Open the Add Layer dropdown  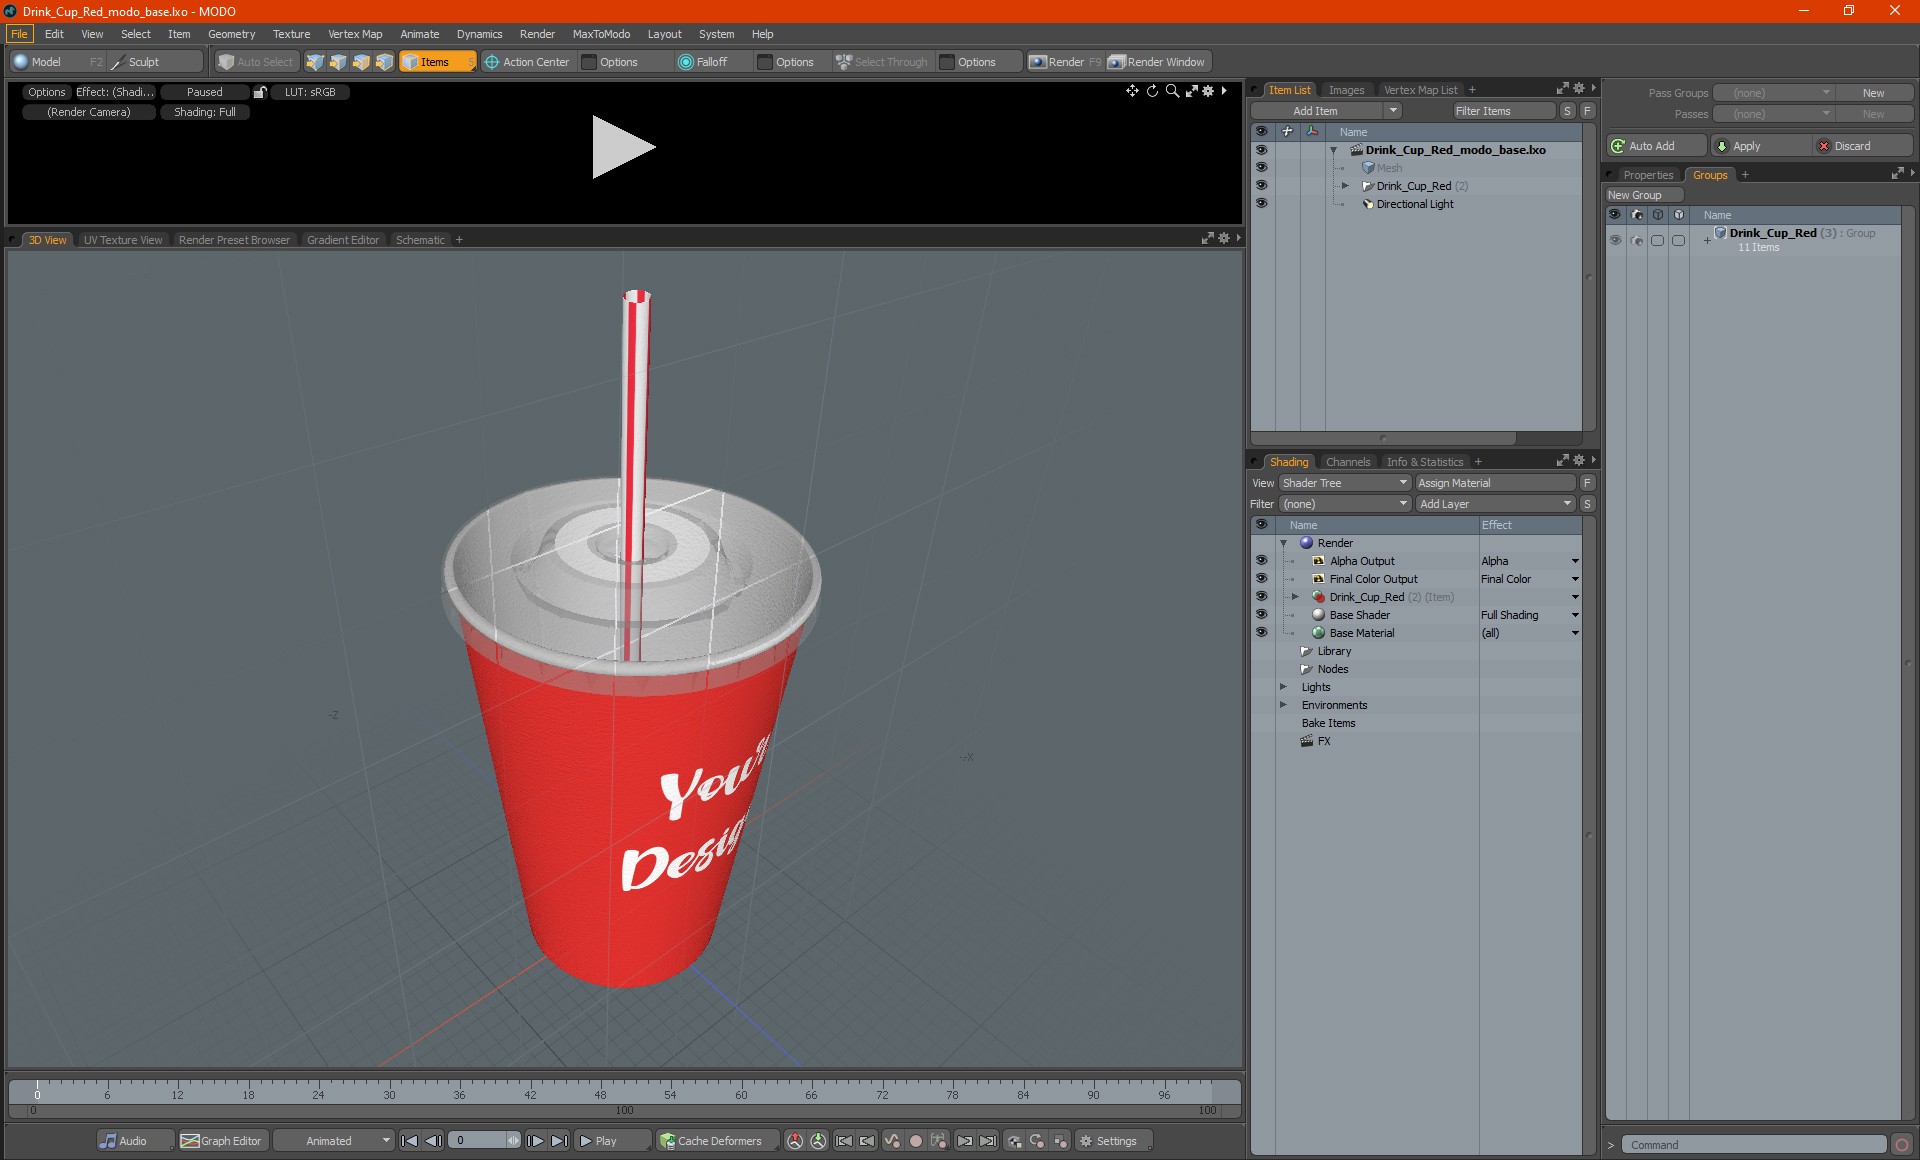click(1495, 504)
